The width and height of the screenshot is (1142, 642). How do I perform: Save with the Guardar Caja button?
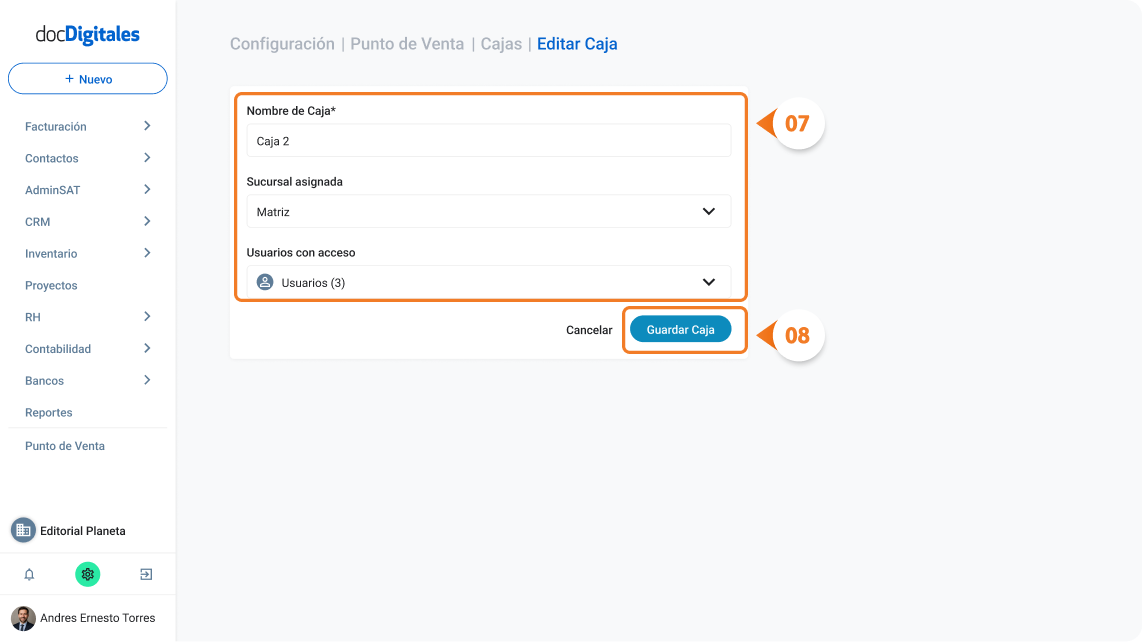tap(680, 329)
